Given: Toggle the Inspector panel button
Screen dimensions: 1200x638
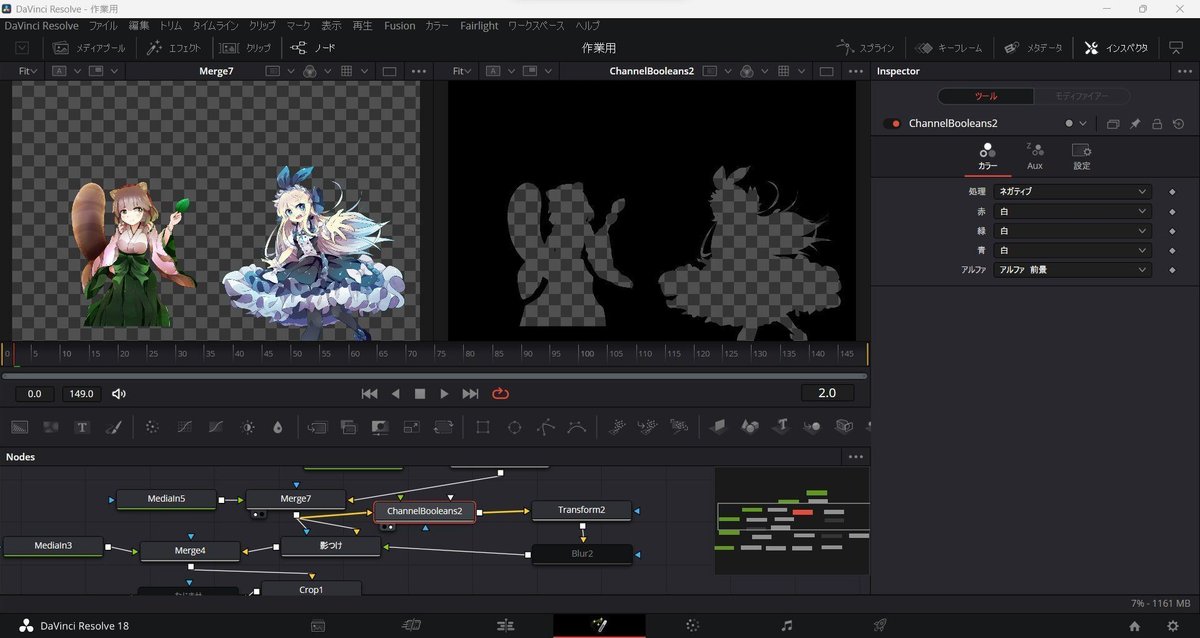Looking at the screenshot, I should click(x=1115, y=48).
